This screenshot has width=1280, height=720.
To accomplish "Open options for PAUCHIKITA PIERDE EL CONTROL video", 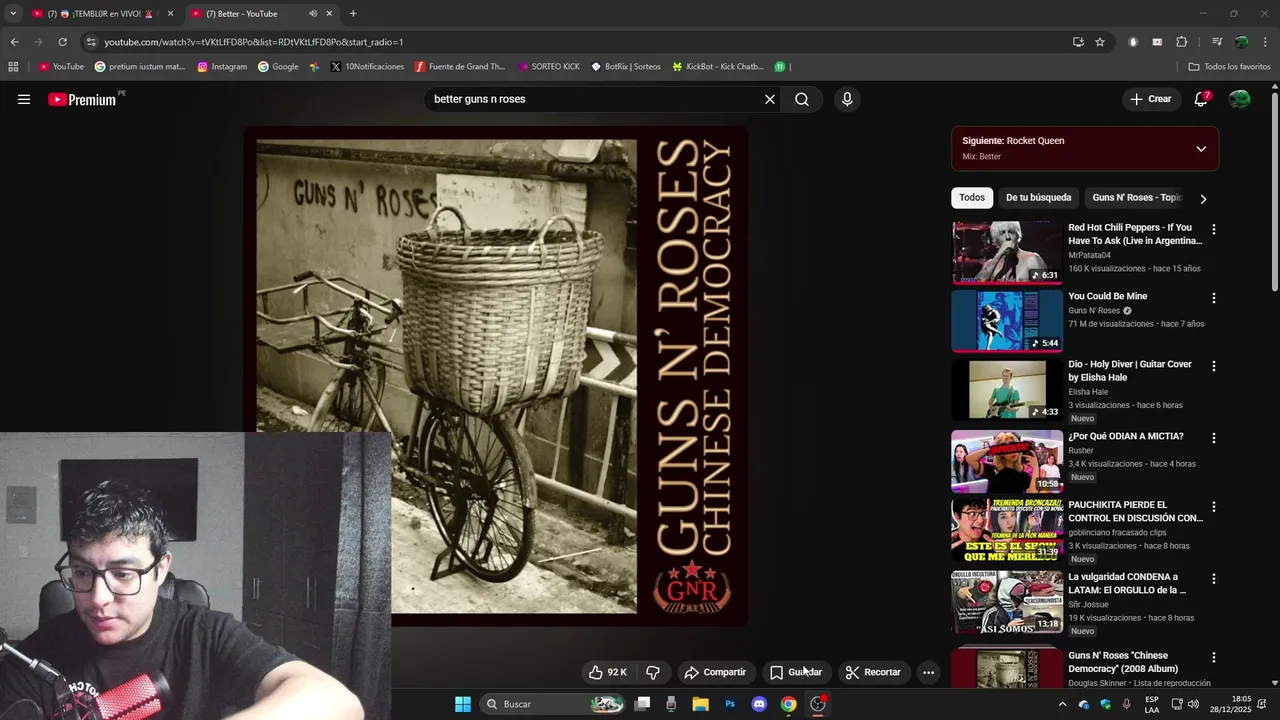I will click(x=1214, y=507).
